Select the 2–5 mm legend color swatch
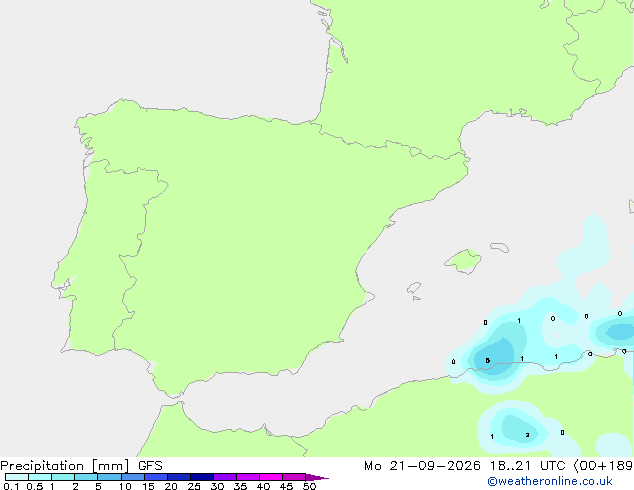The height and width of the screenshot is (490, 634). [86, 477]
